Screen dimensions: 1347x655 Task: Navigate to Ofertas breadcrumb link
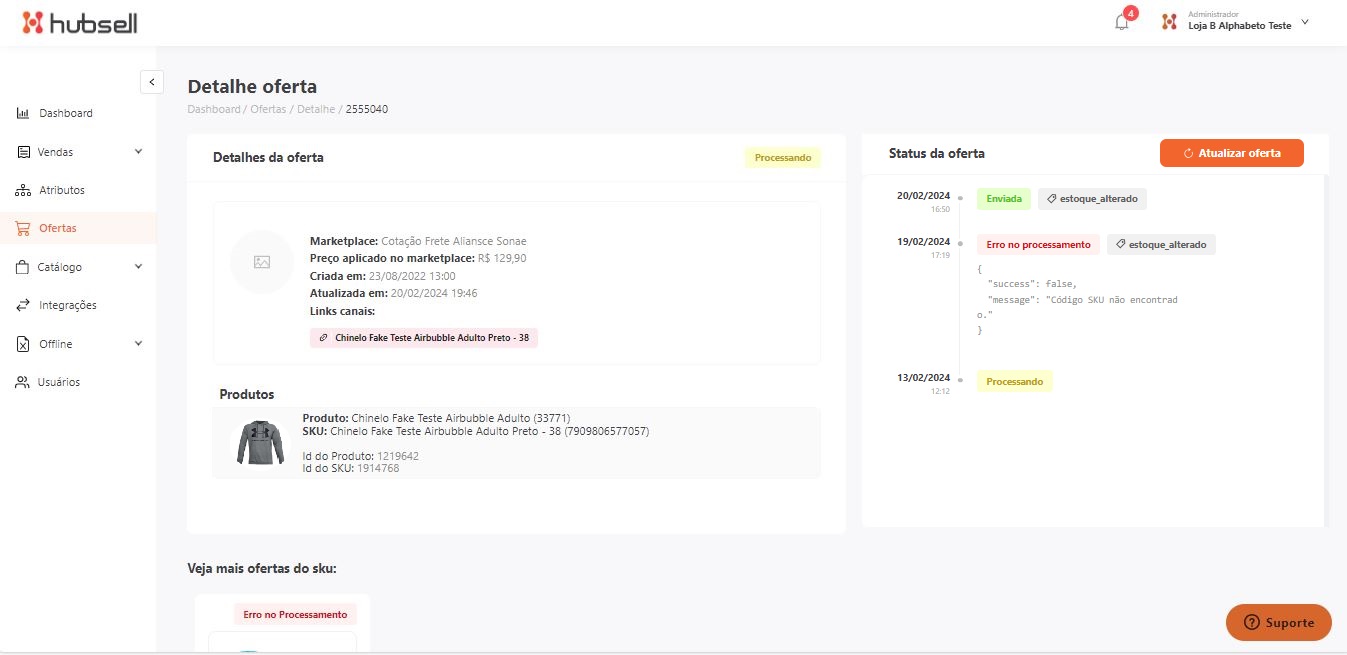click(267, 109)
